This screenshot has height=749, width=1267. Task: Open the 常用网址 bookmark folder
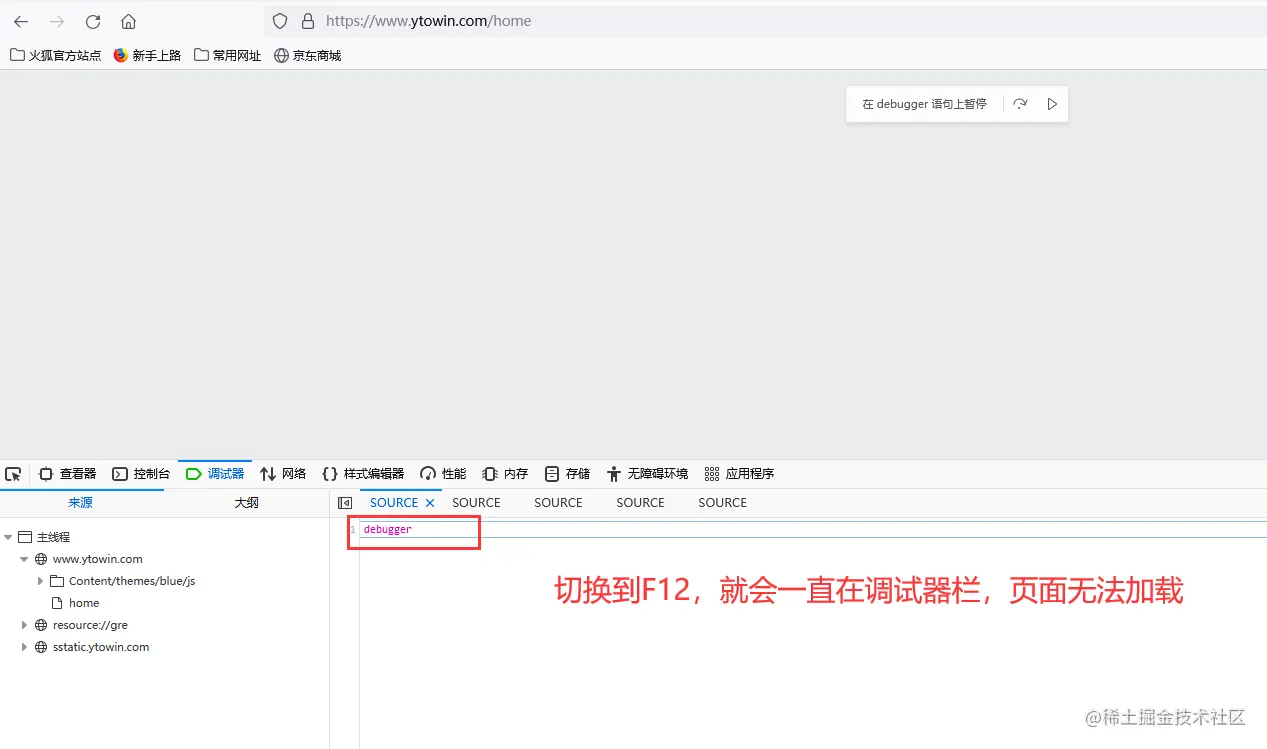coord(228,56)
